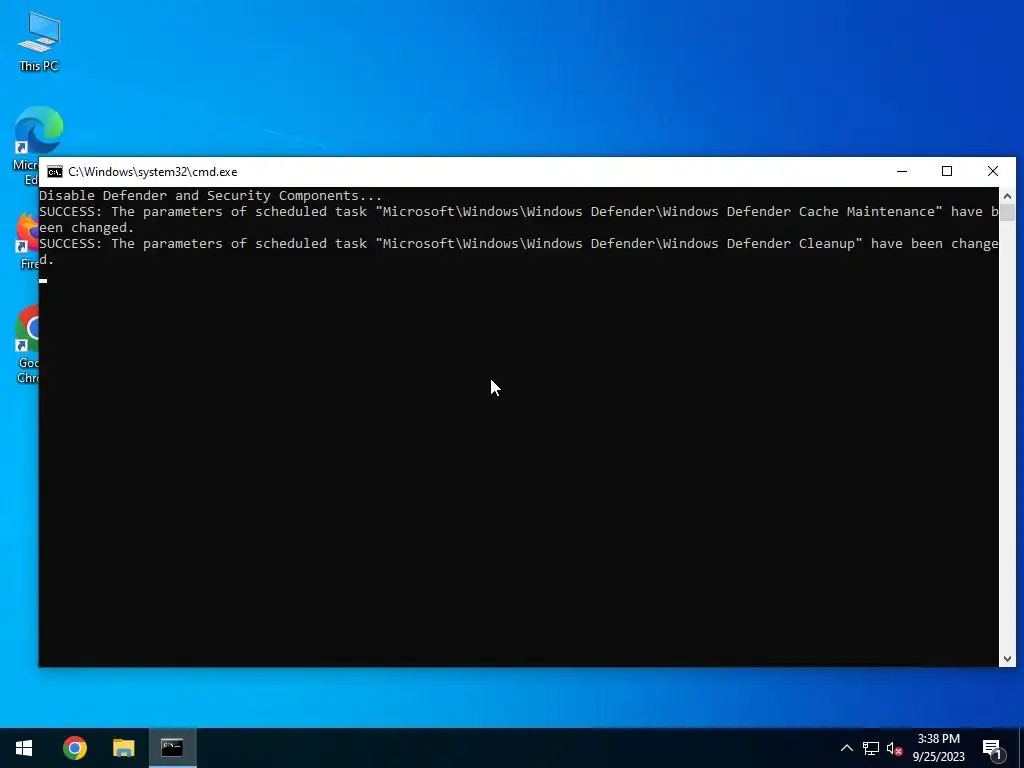Close the cmd.exe window
The image size is (1024, 768).
(993, 171)
